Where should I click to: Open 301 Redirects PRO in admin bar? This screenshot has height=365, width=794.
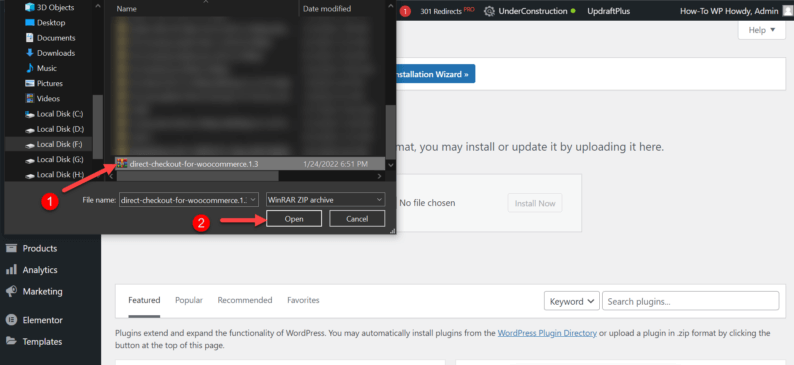point(447,11)
